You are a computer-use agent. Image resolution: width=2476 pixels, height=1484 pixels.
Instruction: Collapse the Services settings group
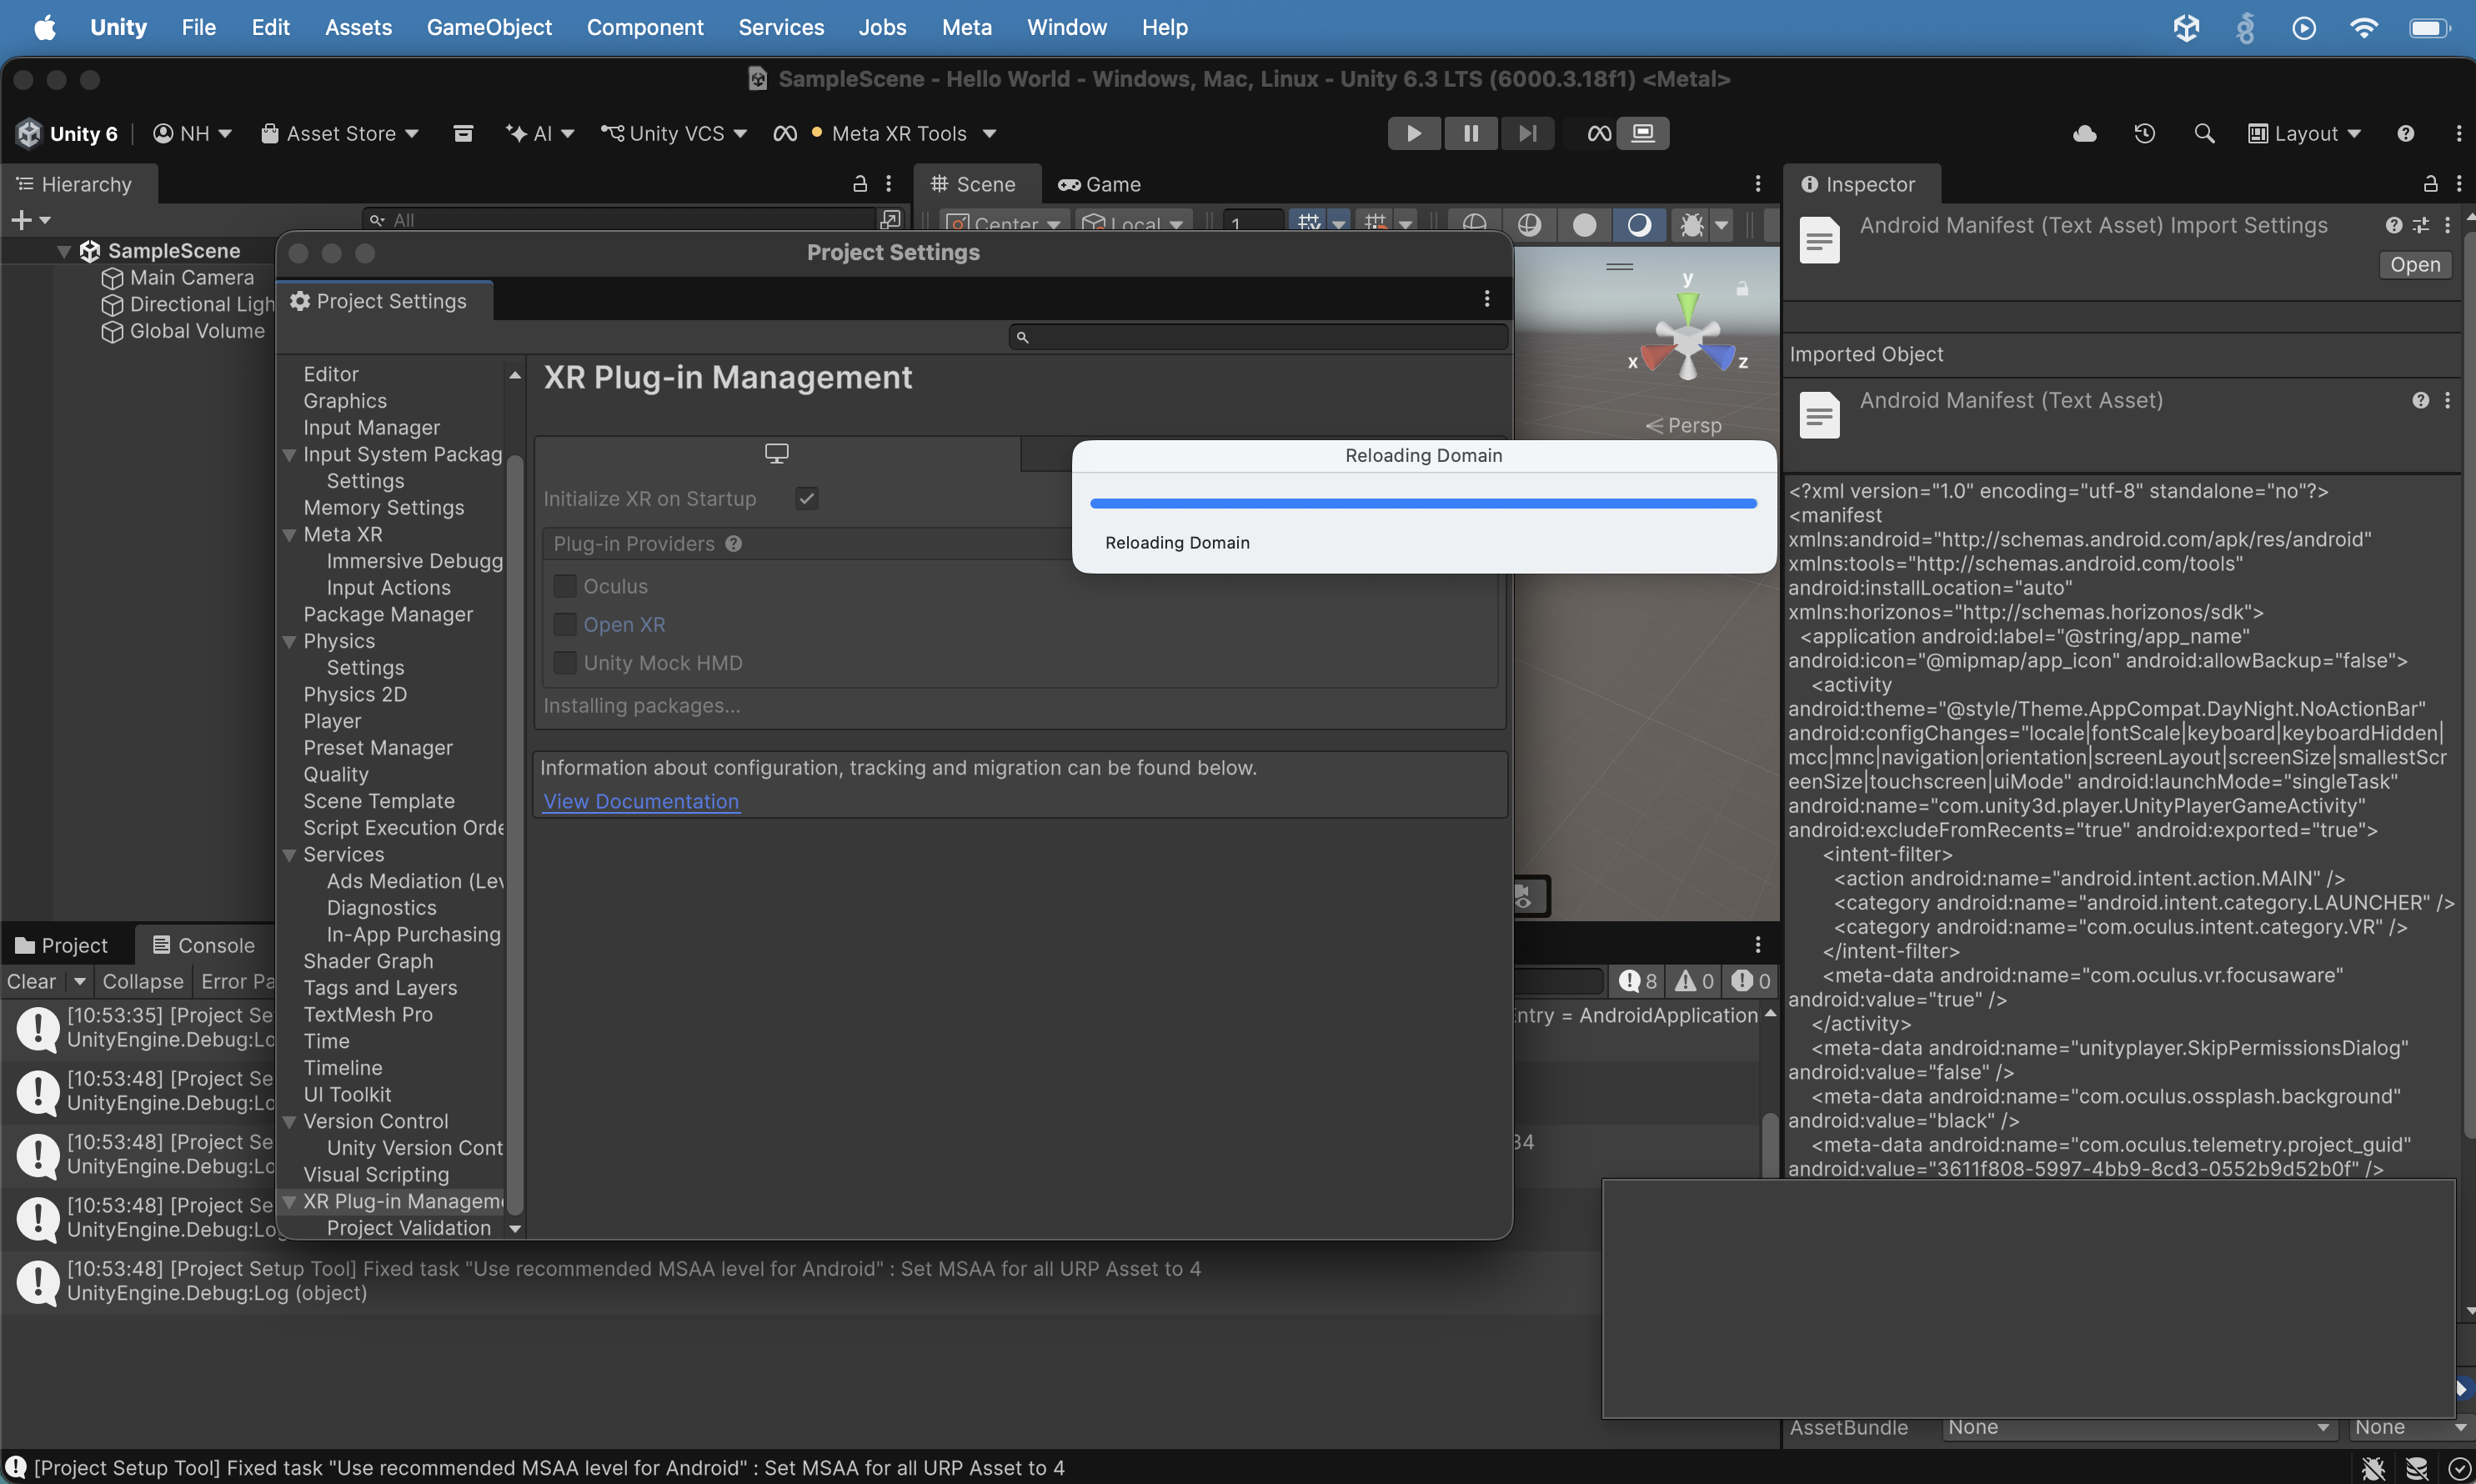289,855
